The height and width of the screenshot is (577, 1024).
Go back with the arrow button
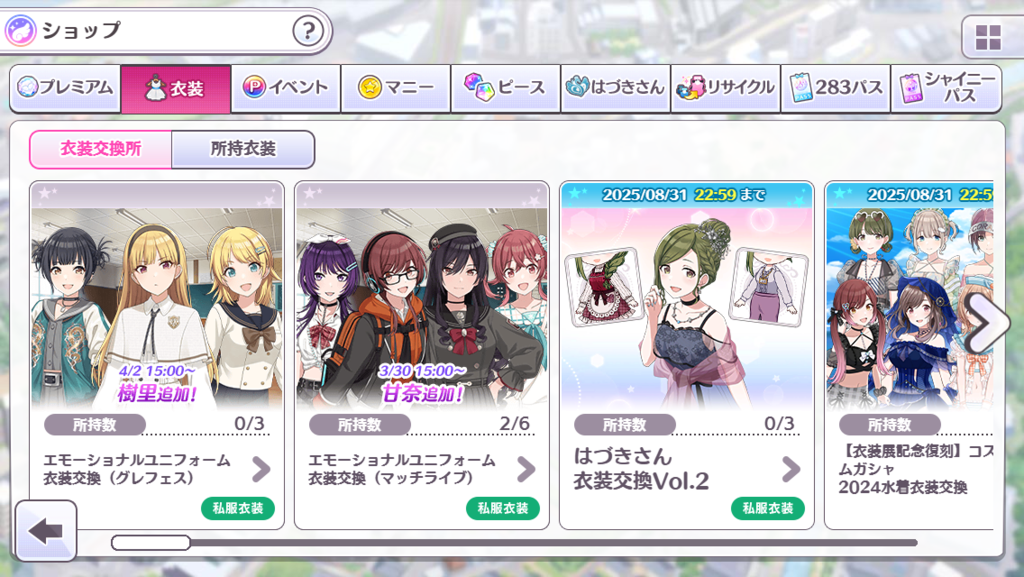(x=46, y=530)
